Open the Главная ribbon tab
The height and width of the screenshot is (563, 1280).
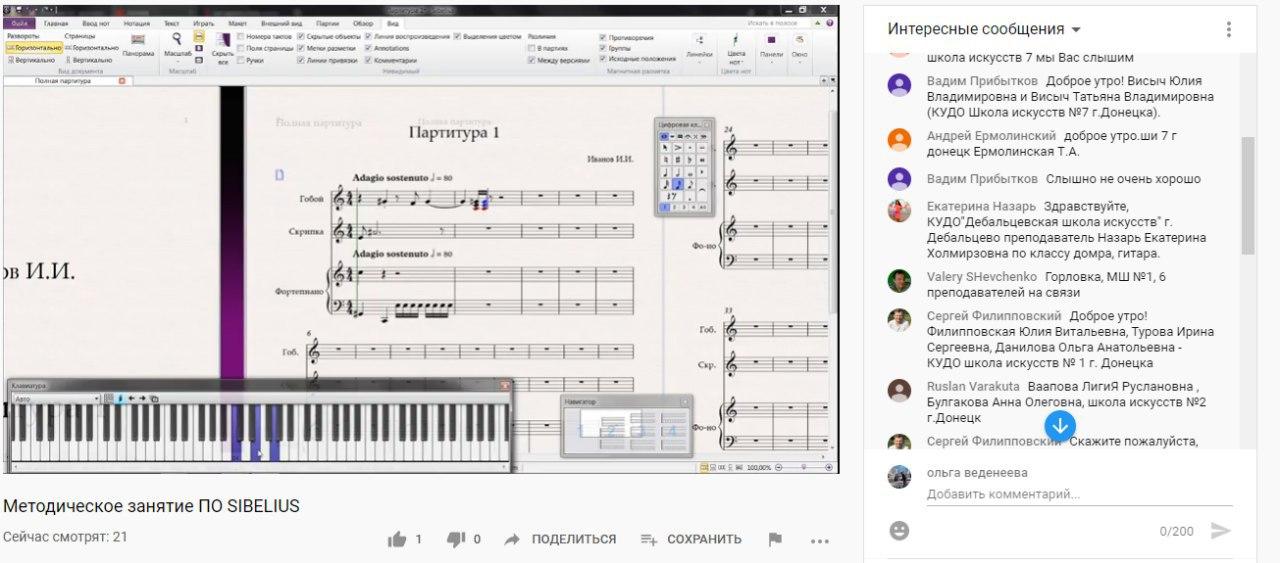[56, 24]
